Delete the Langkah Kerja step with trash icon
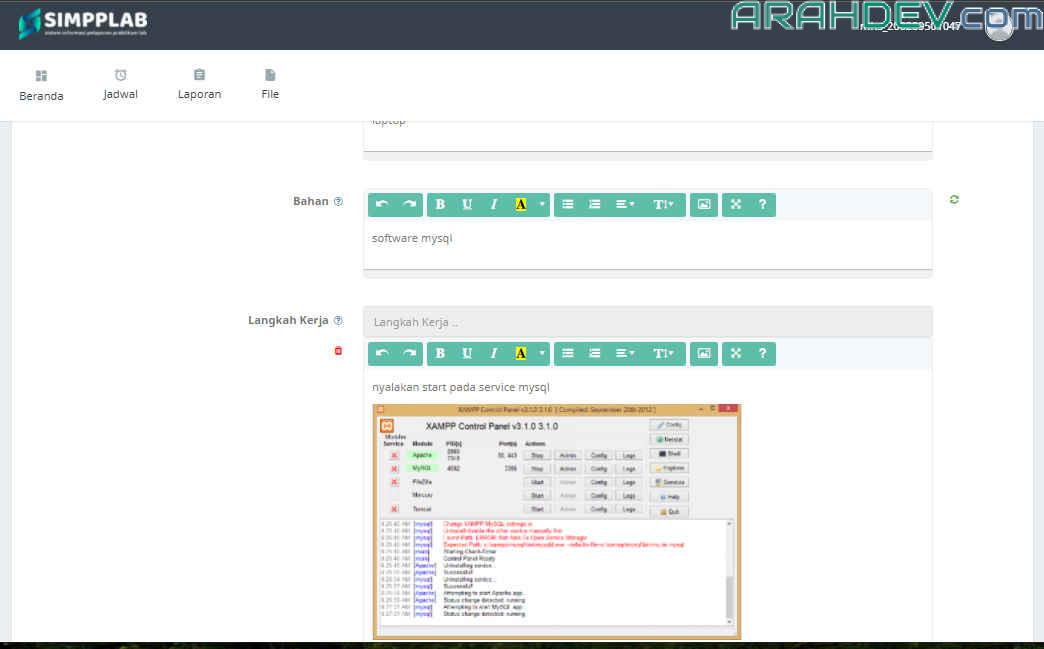The image size is (1044, 649). [x=338, y=351]
